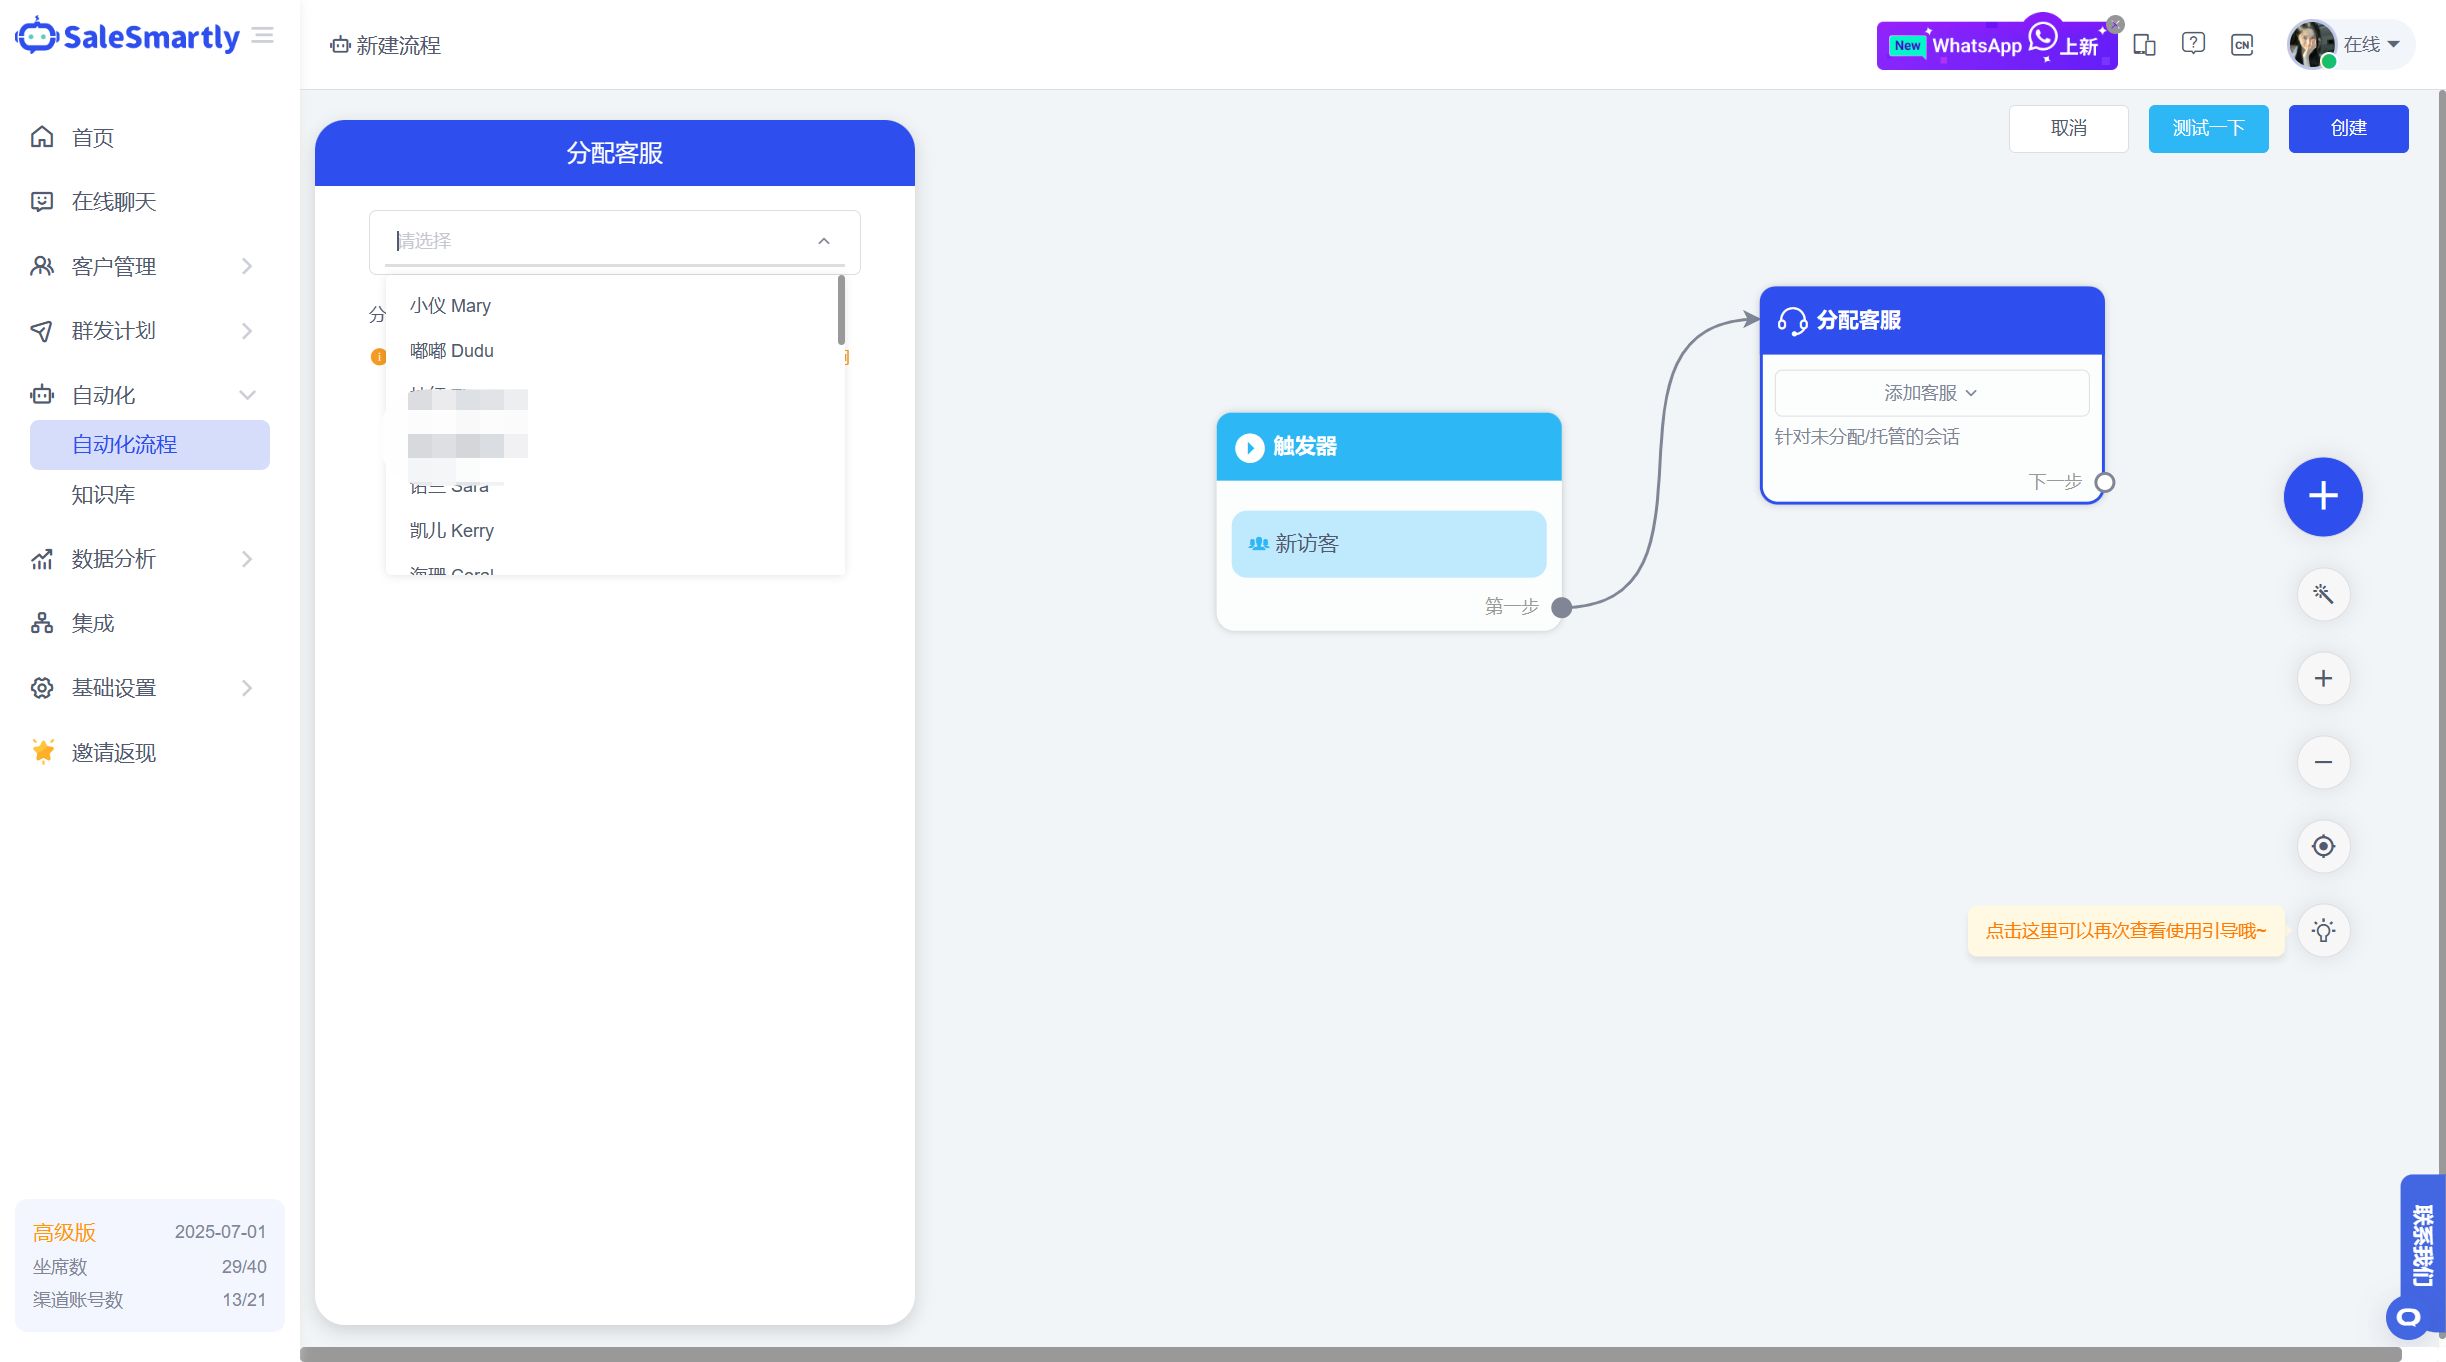Click the 创建 button

coord(2347,128)
